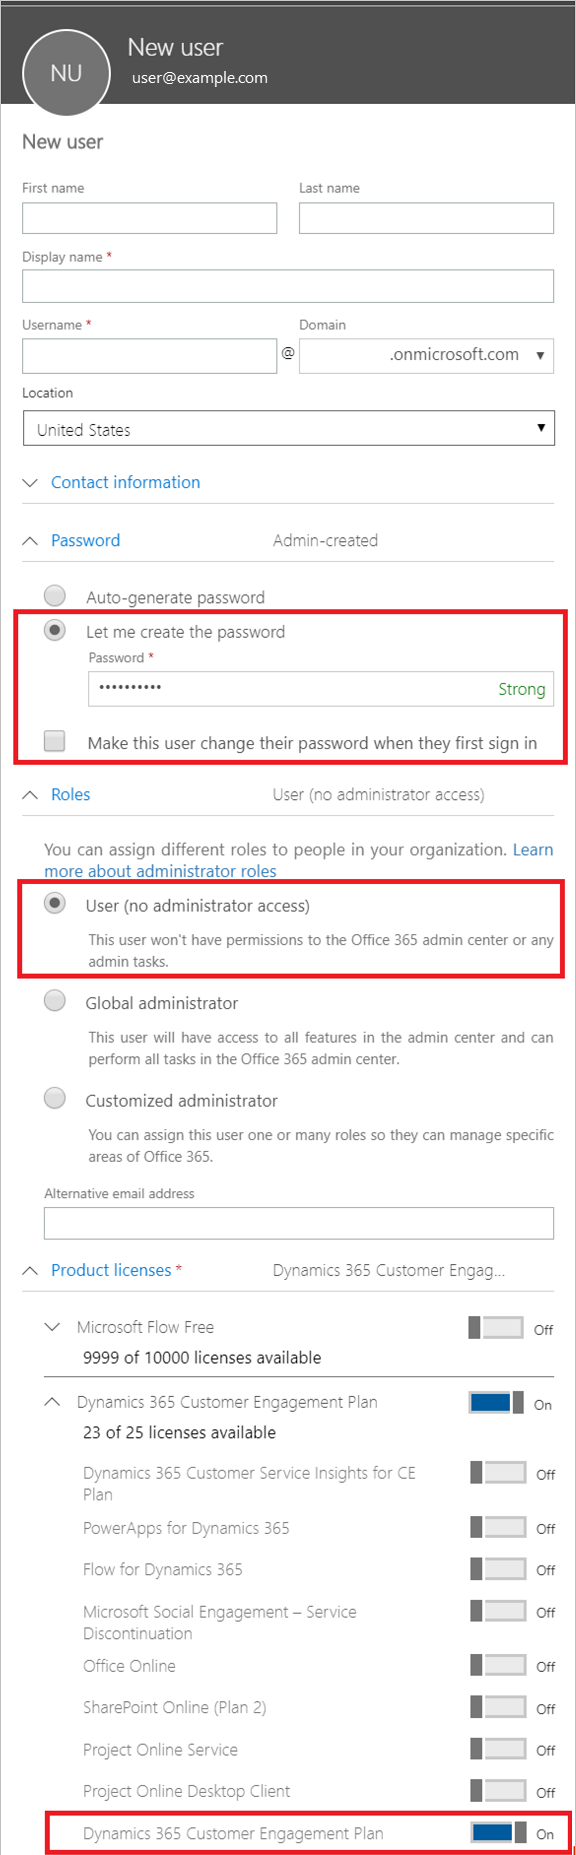Select Global administrator radio option
Image resolution: width=576 pixels, height=1855 pixels.
55,1001
